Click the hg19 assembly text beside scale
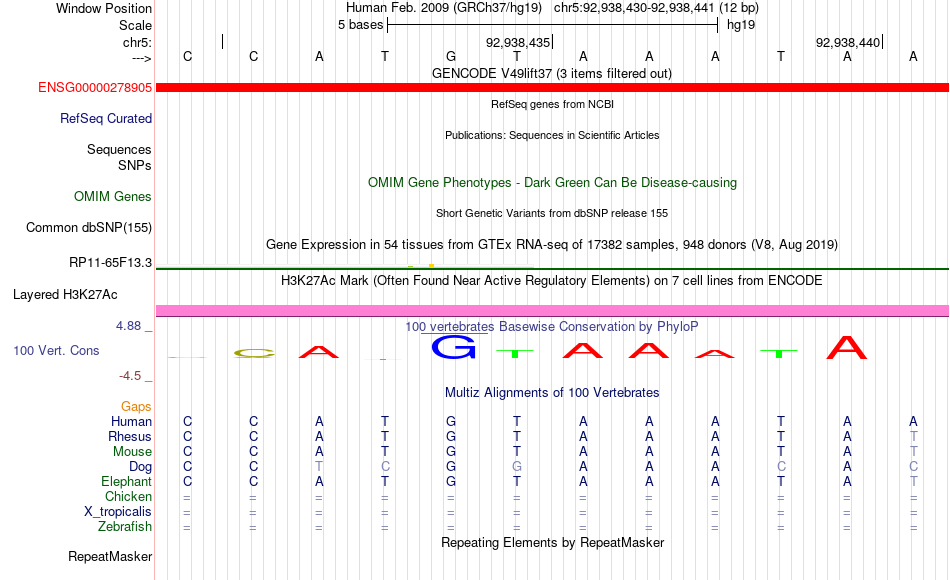This screenshot has width=950, height=580. (x=741, y=25)
